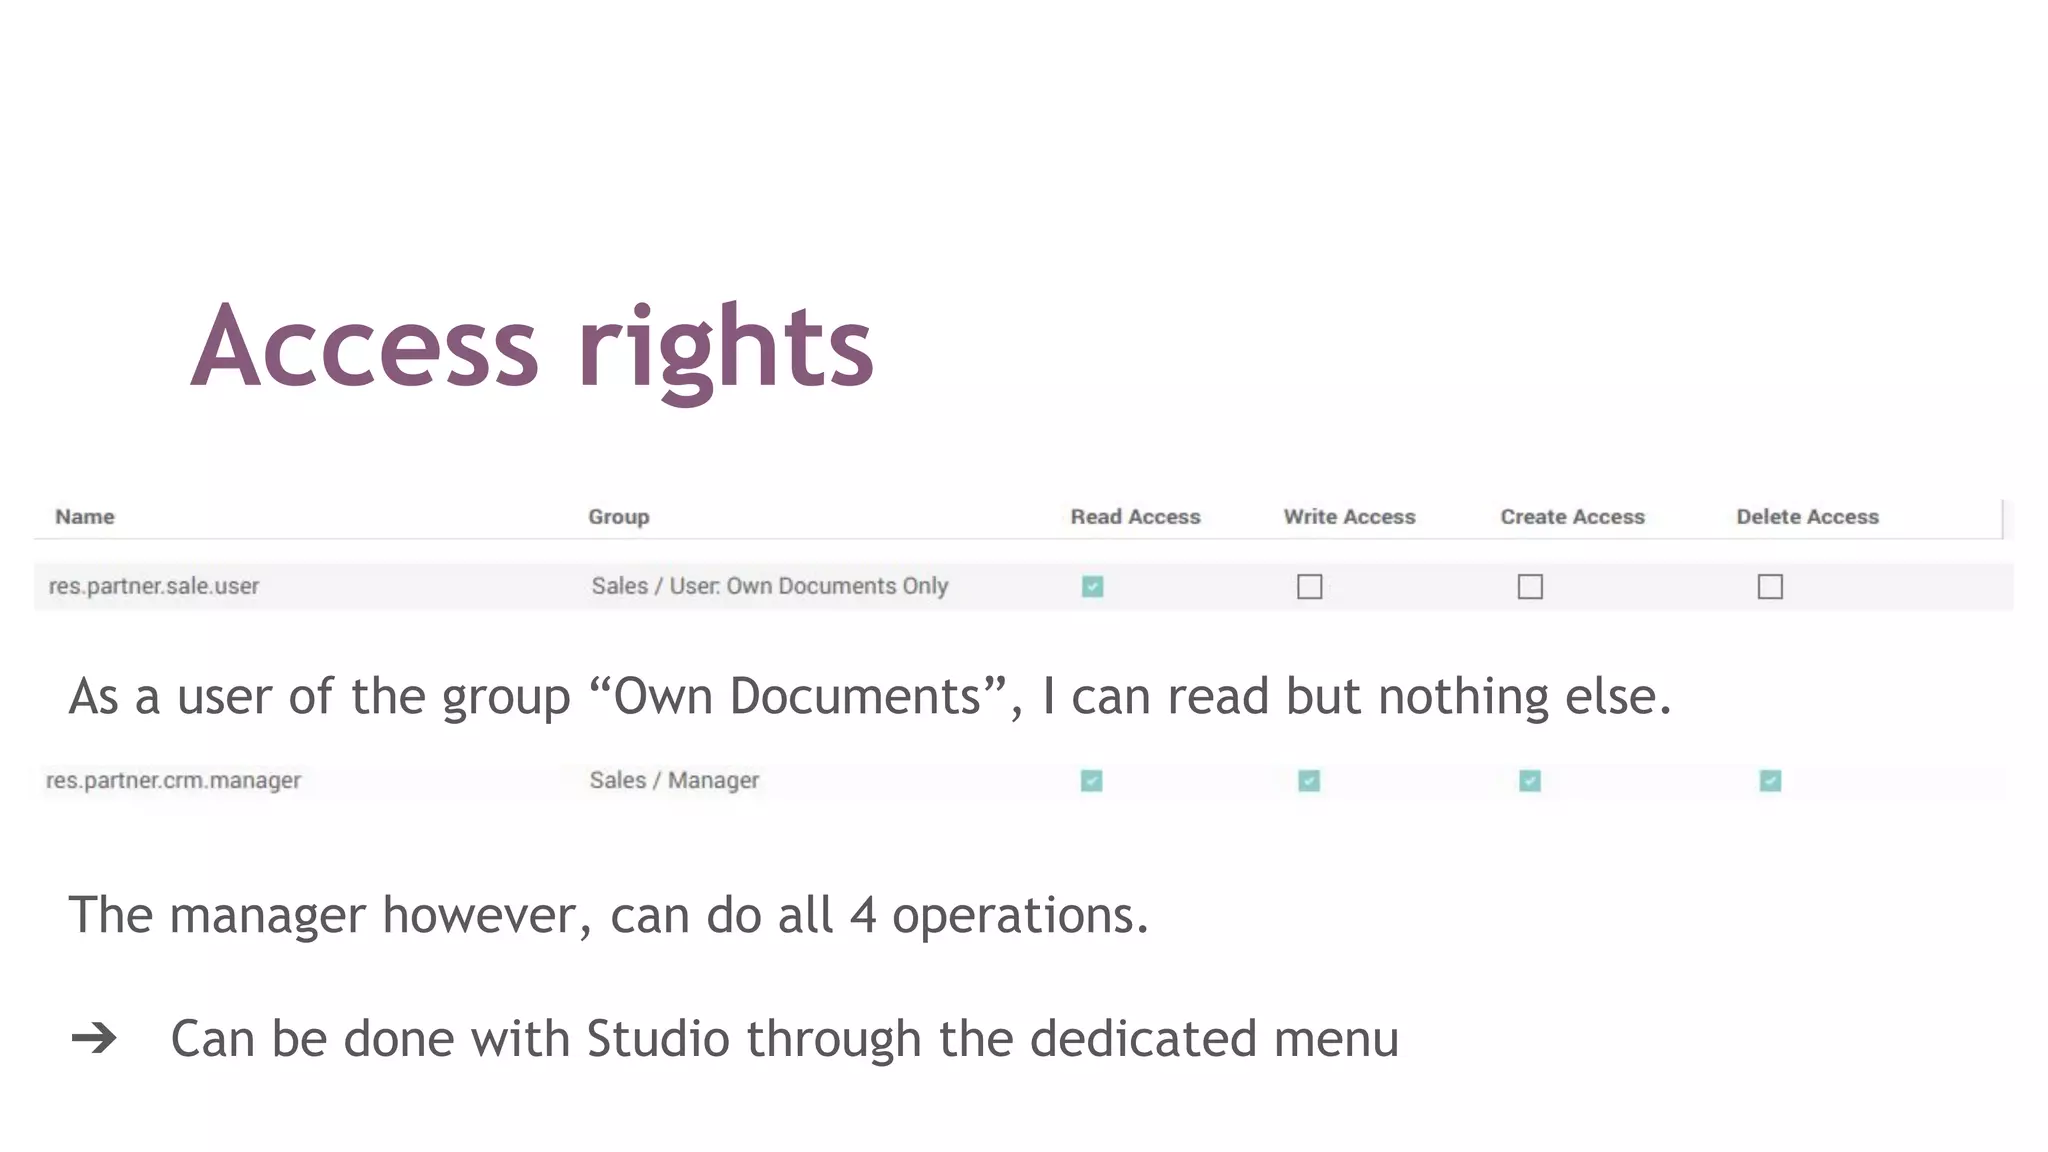Toggle Read Access for res.partner.sale.user
The height and width of the screenshot is (1152, 2048).
1092,586
